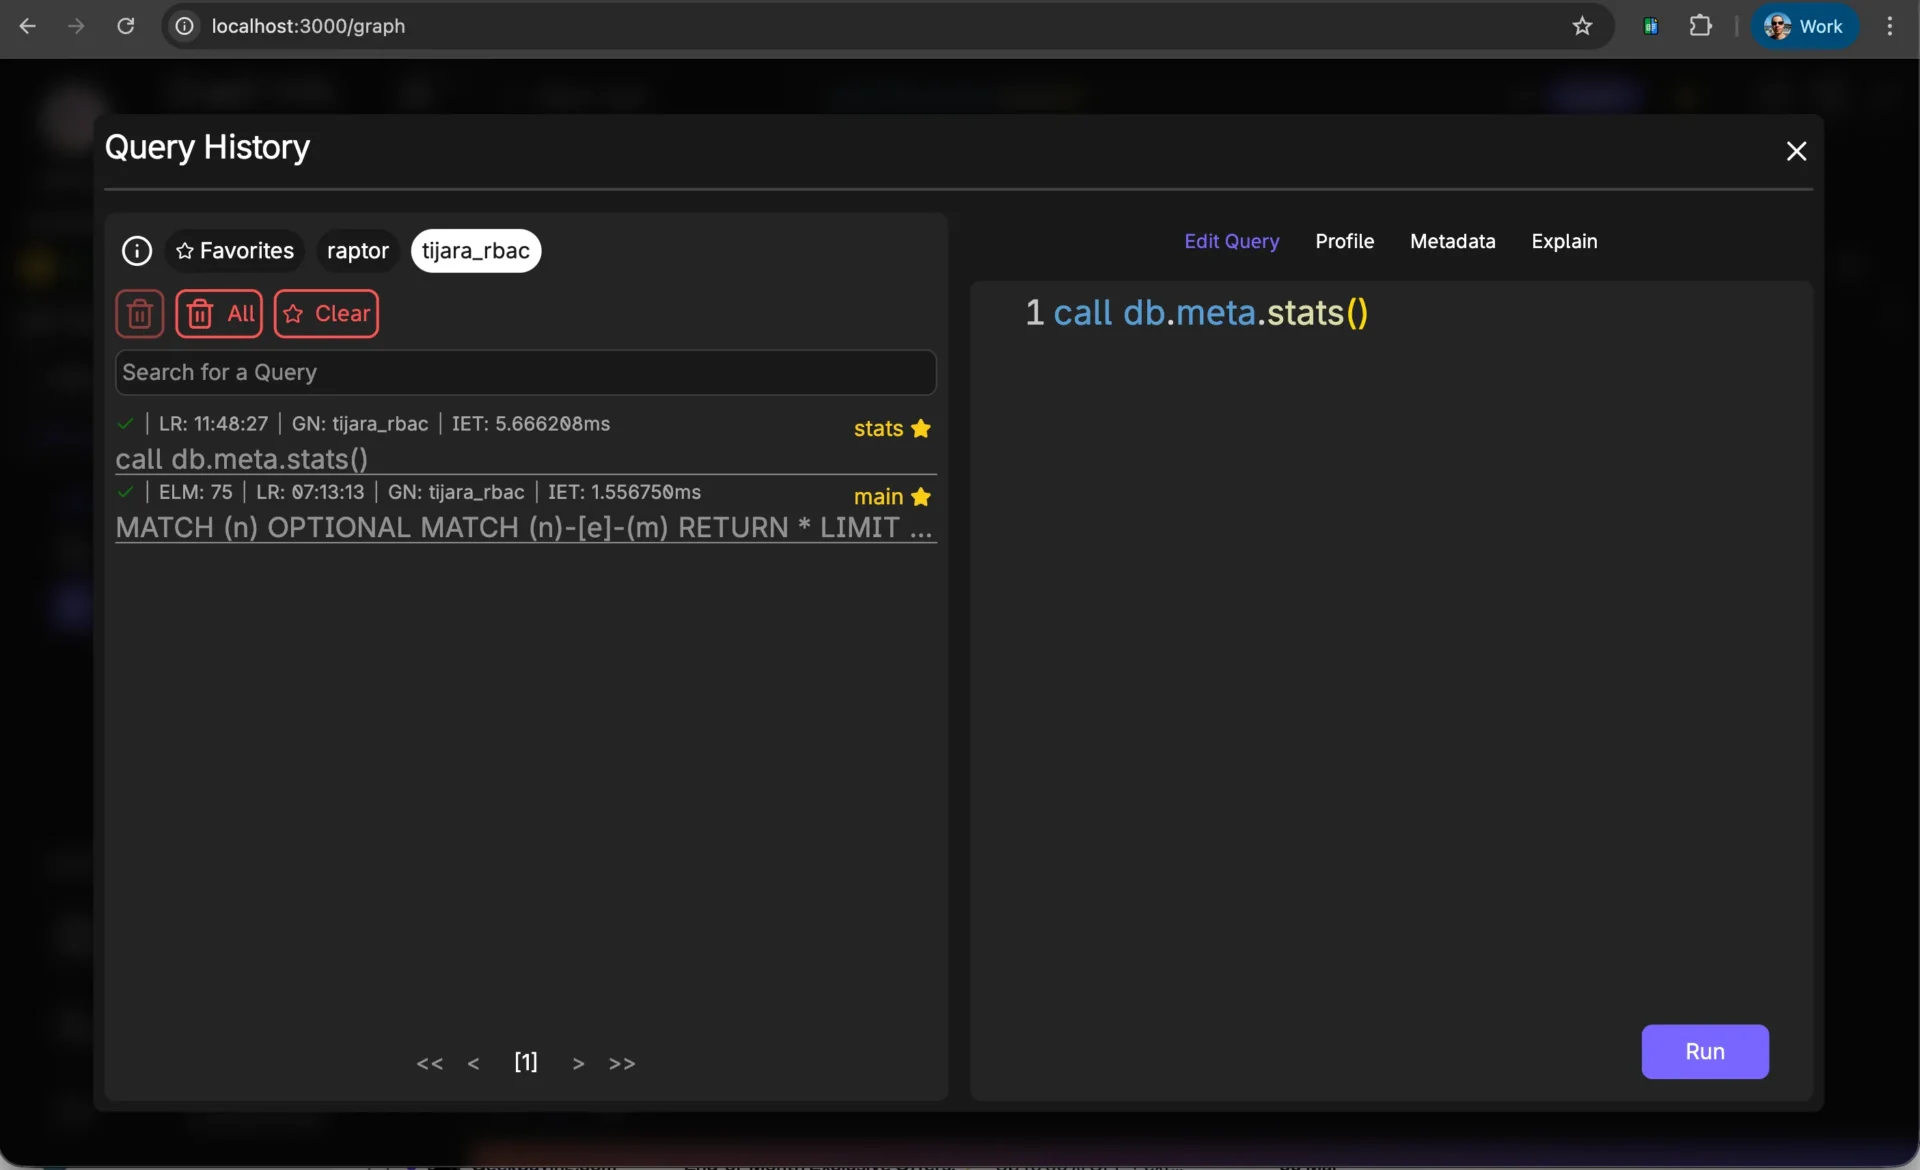Open the site information icon in address bar
The height and width of the screenshot is (1170, 1920).
[x=183, y=26]
